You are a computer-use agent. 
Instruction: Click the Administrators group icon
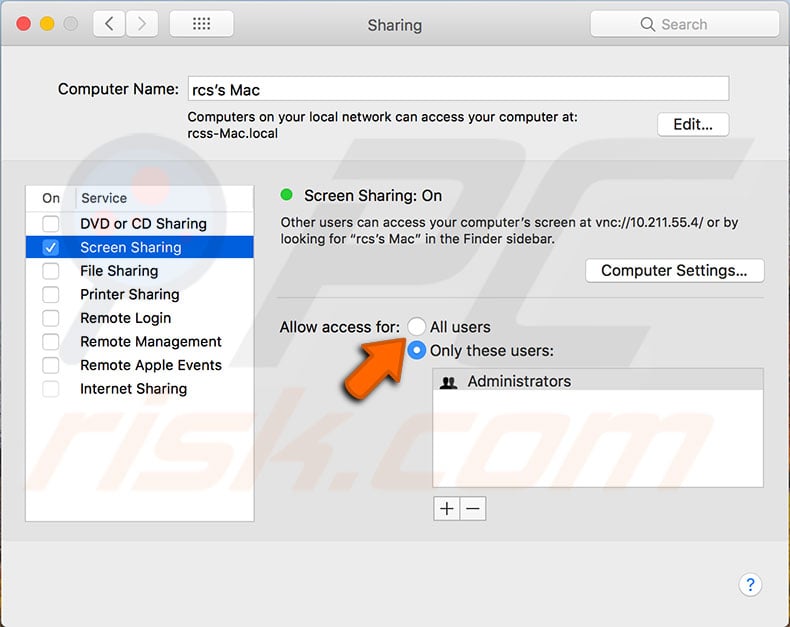coord(448,382)
